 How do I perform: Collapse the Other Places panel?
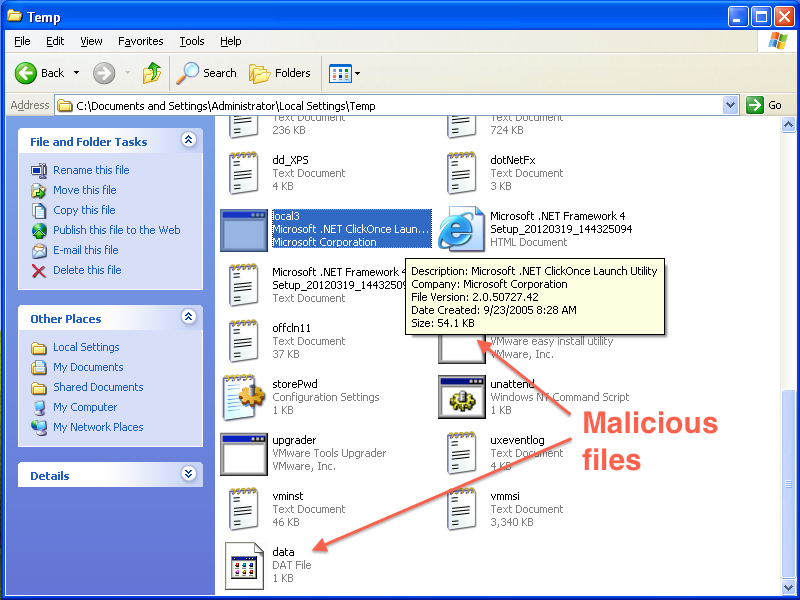(x=188, y=318)
